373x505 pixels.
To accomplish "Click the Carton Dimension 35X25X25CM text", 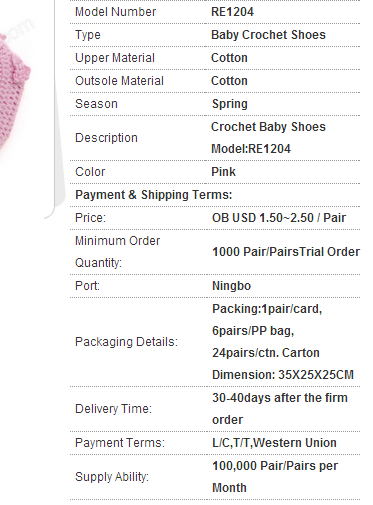I will pos(283,364).
